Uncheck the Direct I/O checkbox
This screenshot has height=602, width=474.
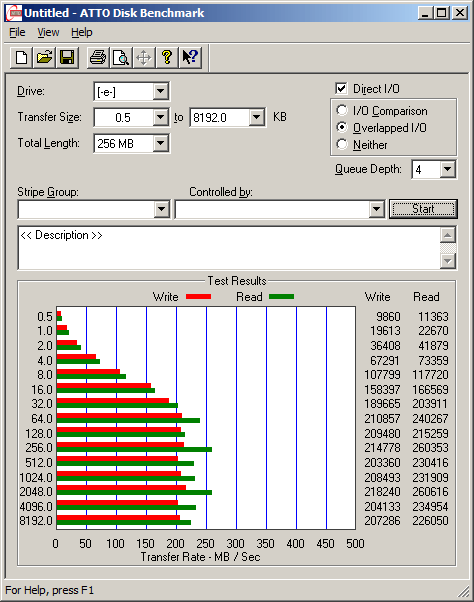point(341,88)
